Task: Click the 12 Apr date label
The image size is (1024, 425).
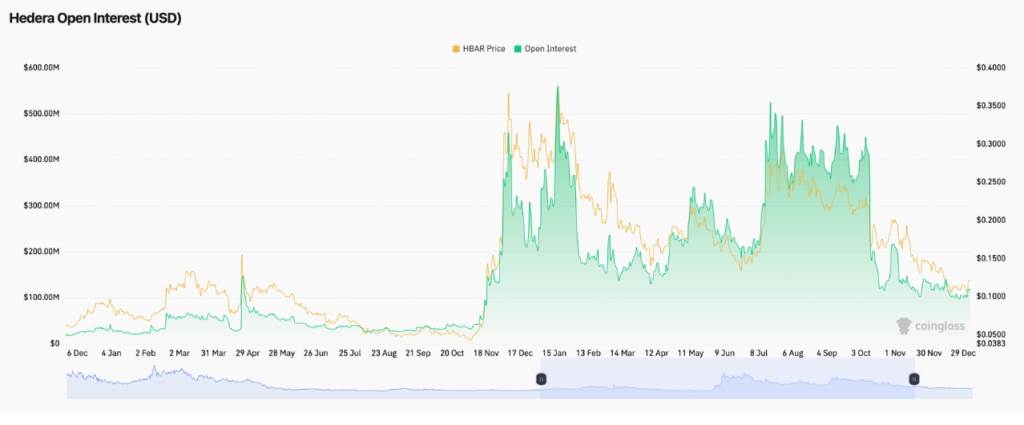Action: tap(656, 353)
